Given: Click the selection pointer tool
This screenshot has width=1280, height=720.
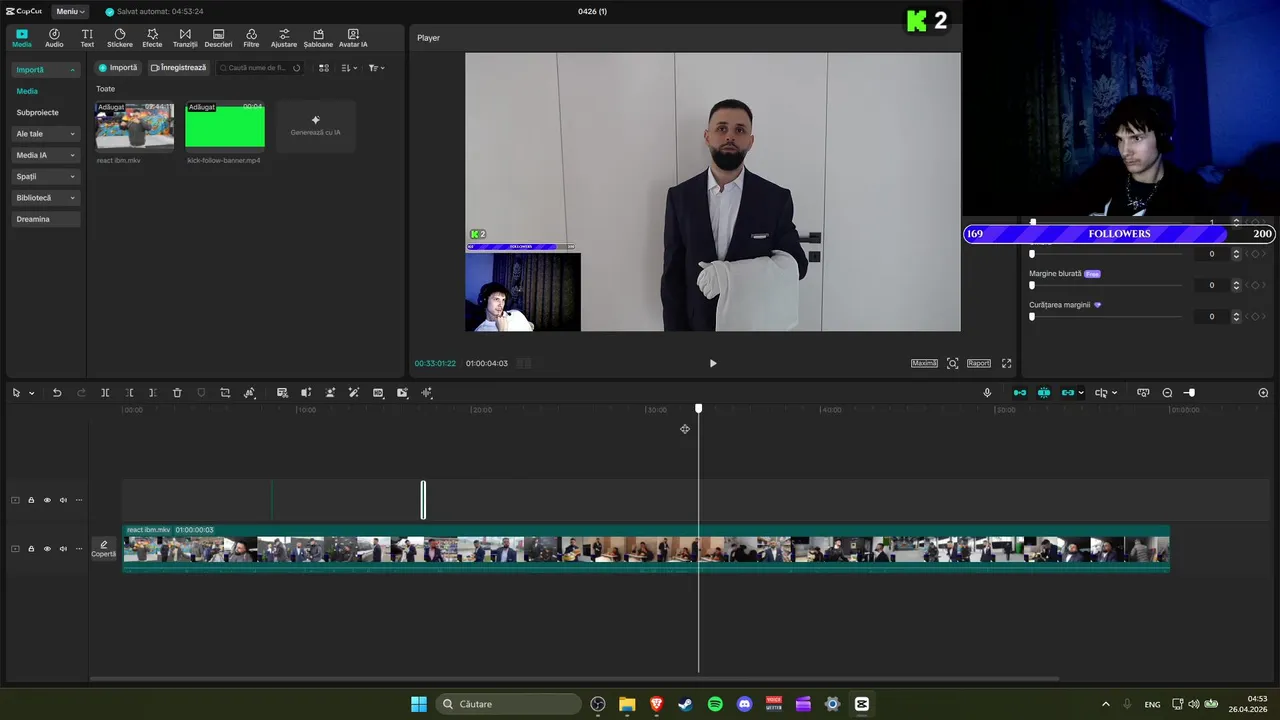Looking at the screenshot, I should pos(16,393).
